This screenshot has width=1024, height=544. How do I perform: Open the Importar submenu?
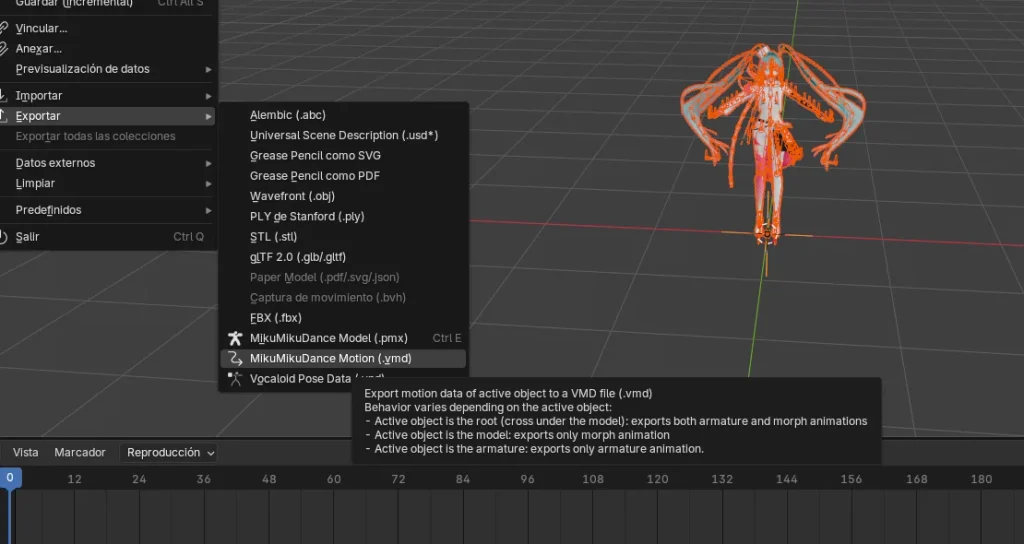108,95
